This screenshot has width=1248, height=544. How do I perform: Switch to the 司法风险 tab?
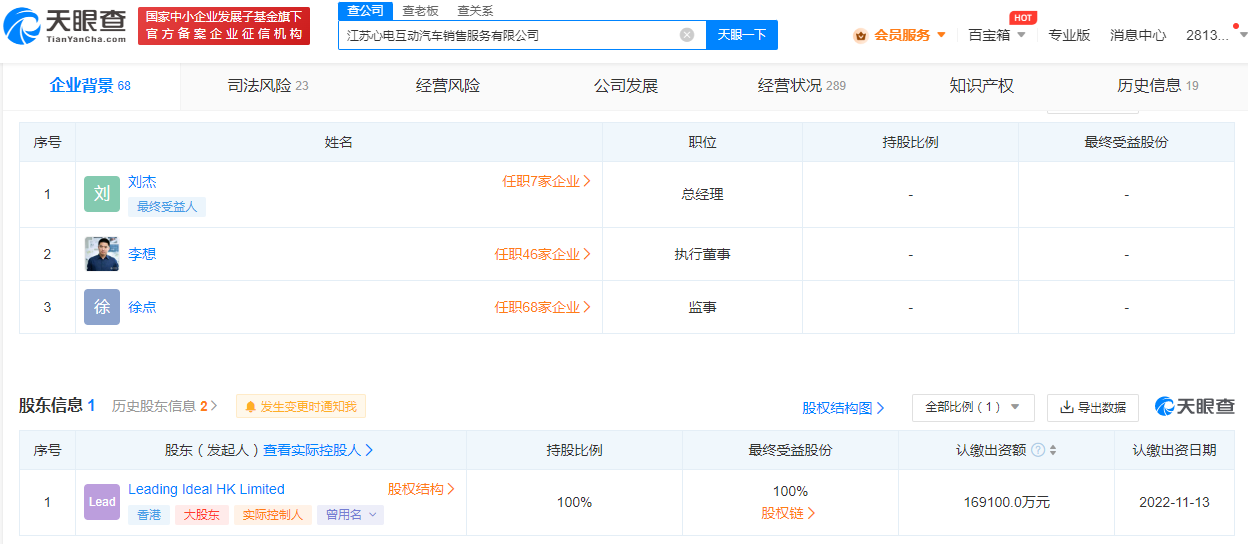tap(268, 86)
